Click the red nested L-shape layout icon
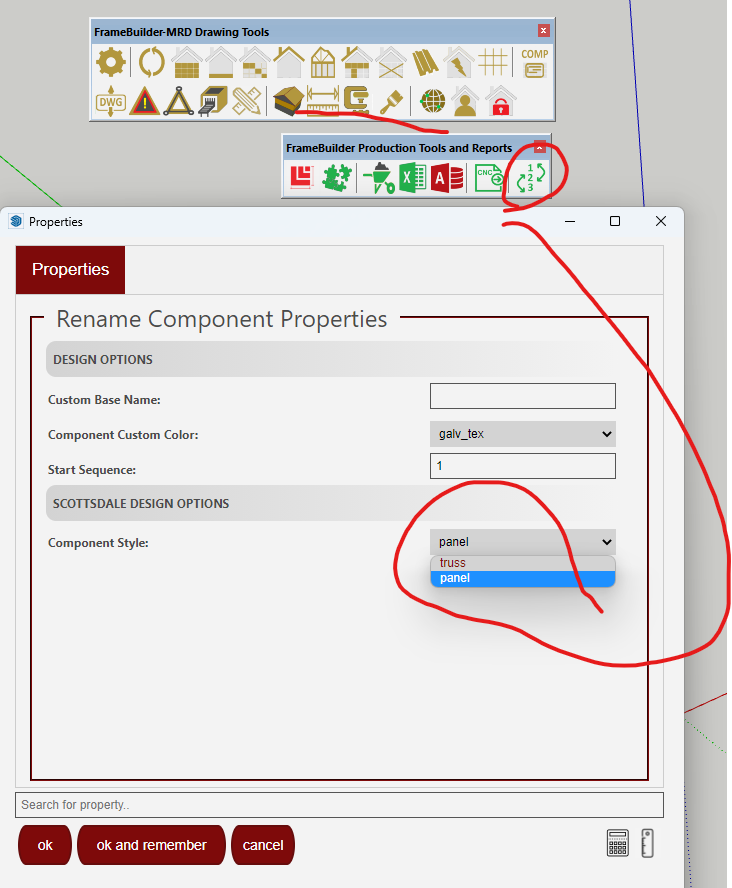Viewport: 732px width, 888px height. [302, 178]
